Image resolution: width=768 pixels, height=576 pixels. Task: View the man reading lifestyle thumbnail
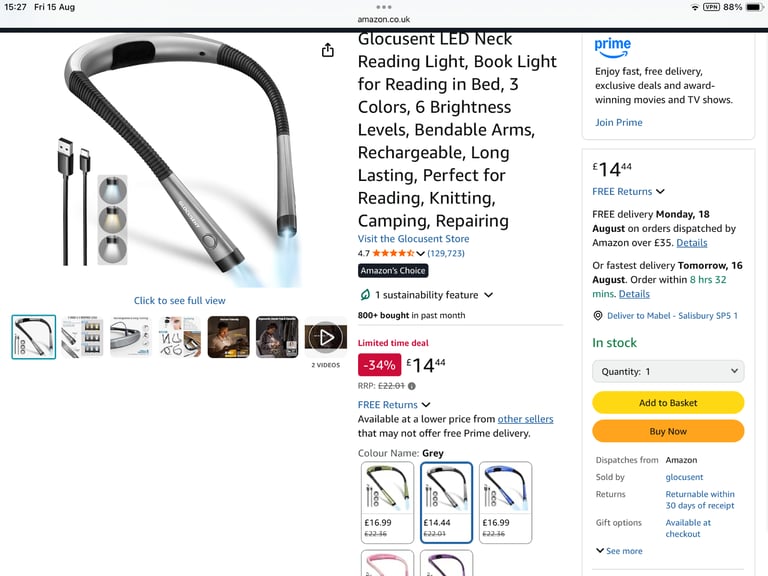[228, 337]
